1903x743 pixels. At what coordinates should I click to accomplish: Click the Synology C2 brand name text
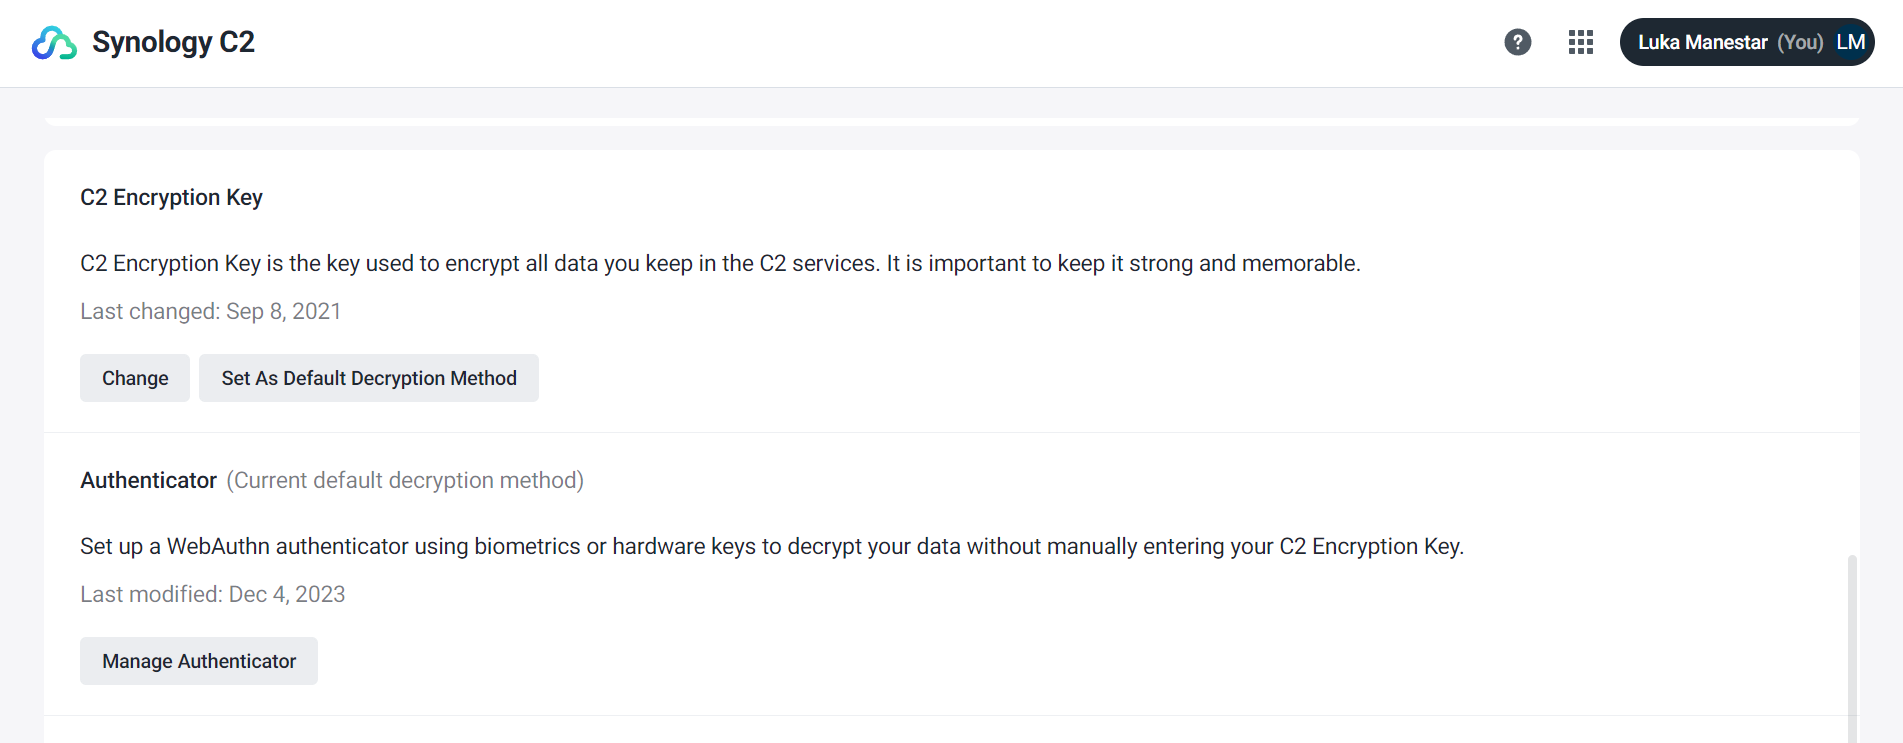173,42
